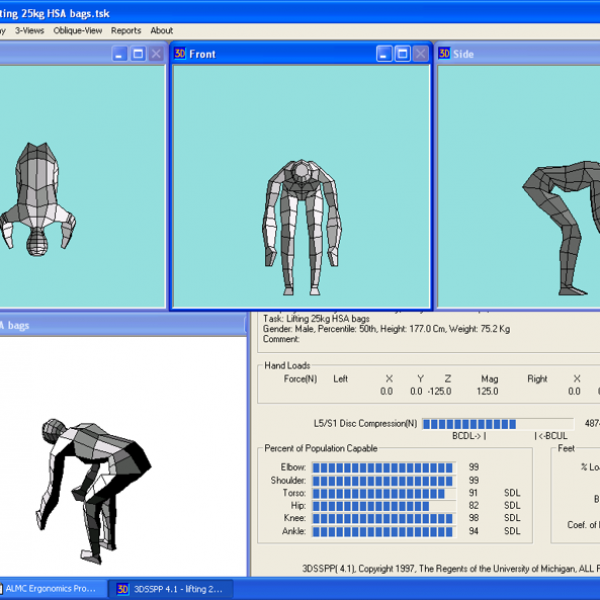Click the Ankle value 94
This screenshot has height=600, width=600.
[474, 531]
